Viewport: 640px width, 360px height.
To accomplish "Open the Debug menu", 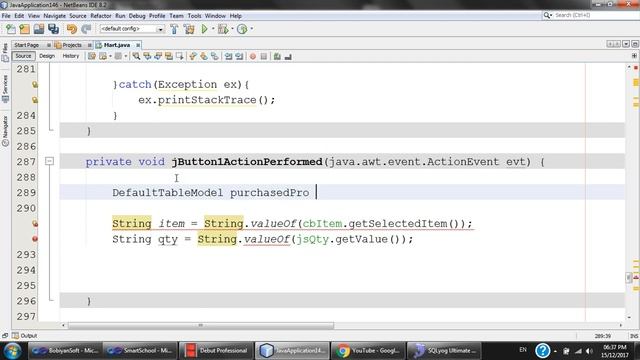I will point(137,16).
